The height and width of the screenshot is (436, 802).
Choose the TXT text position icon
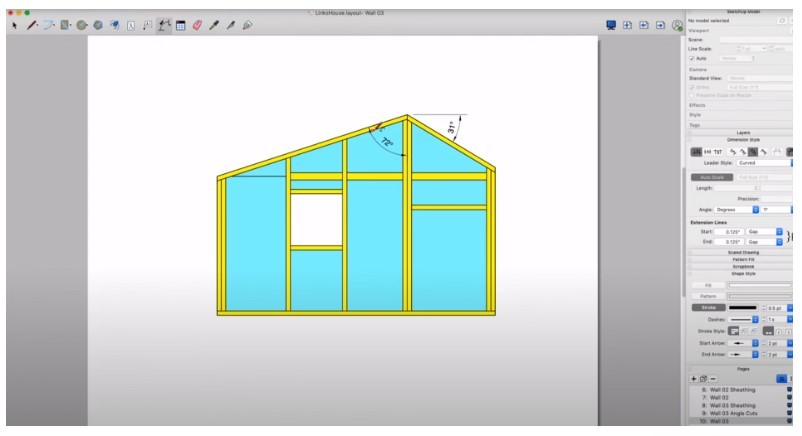point(718,152)
